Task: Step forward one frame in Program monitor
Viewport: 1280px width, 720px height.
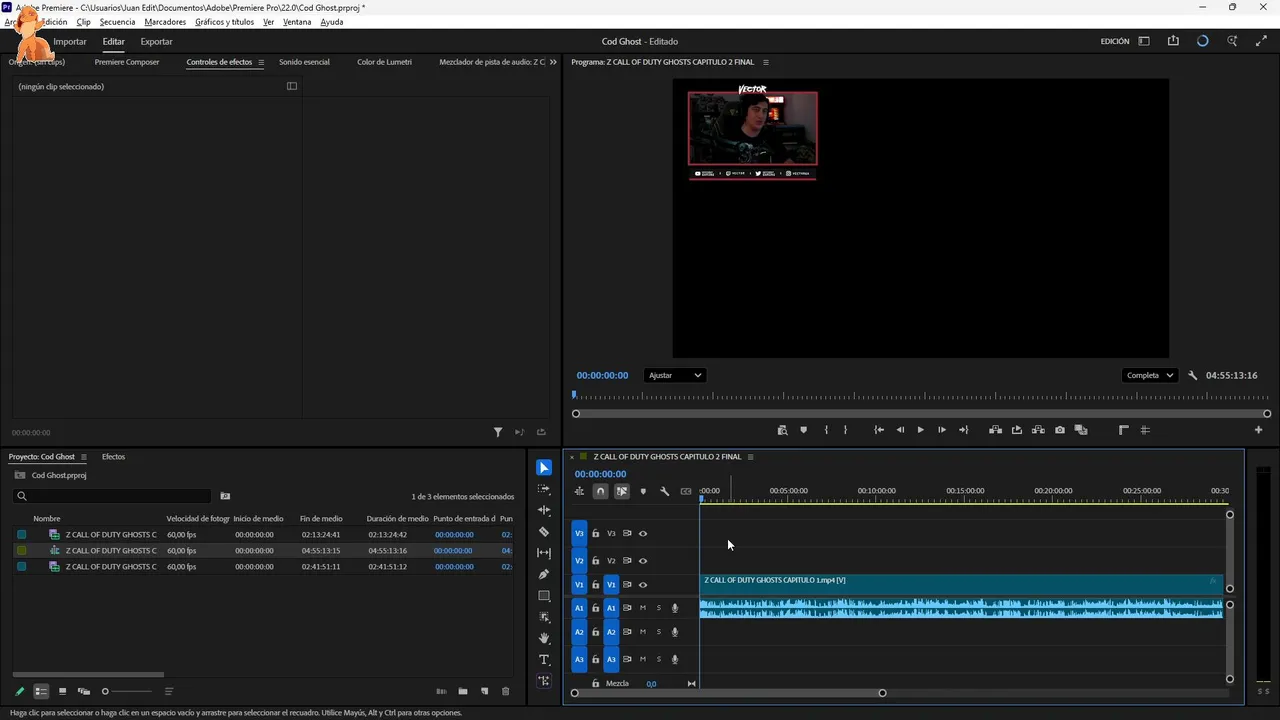Action: coord(941,430)
